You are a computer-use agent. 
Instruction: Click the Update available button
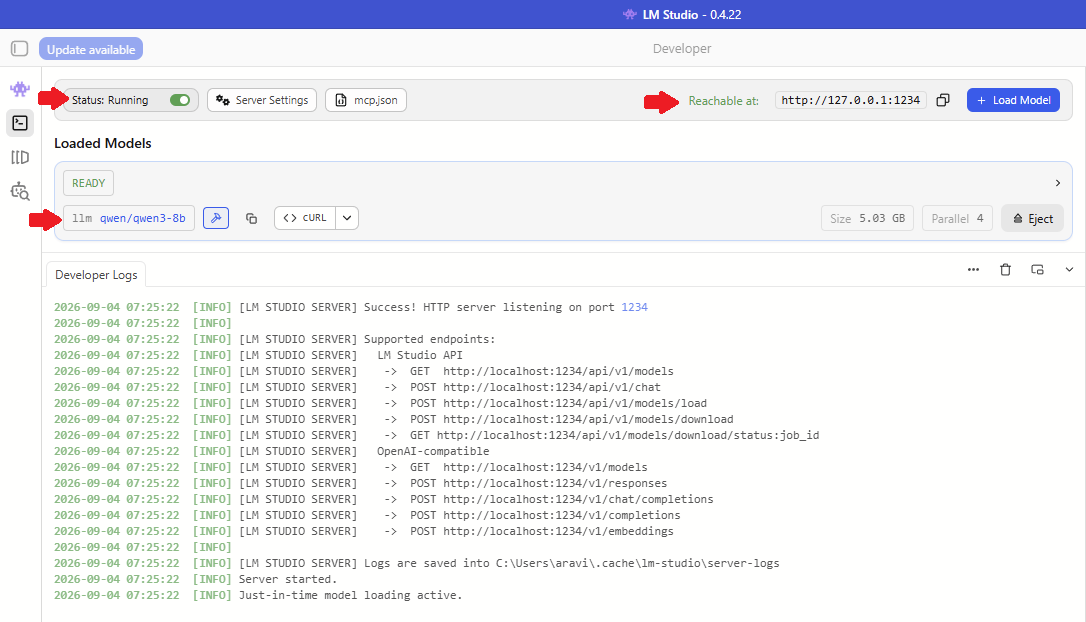click(x=91, y=49)
